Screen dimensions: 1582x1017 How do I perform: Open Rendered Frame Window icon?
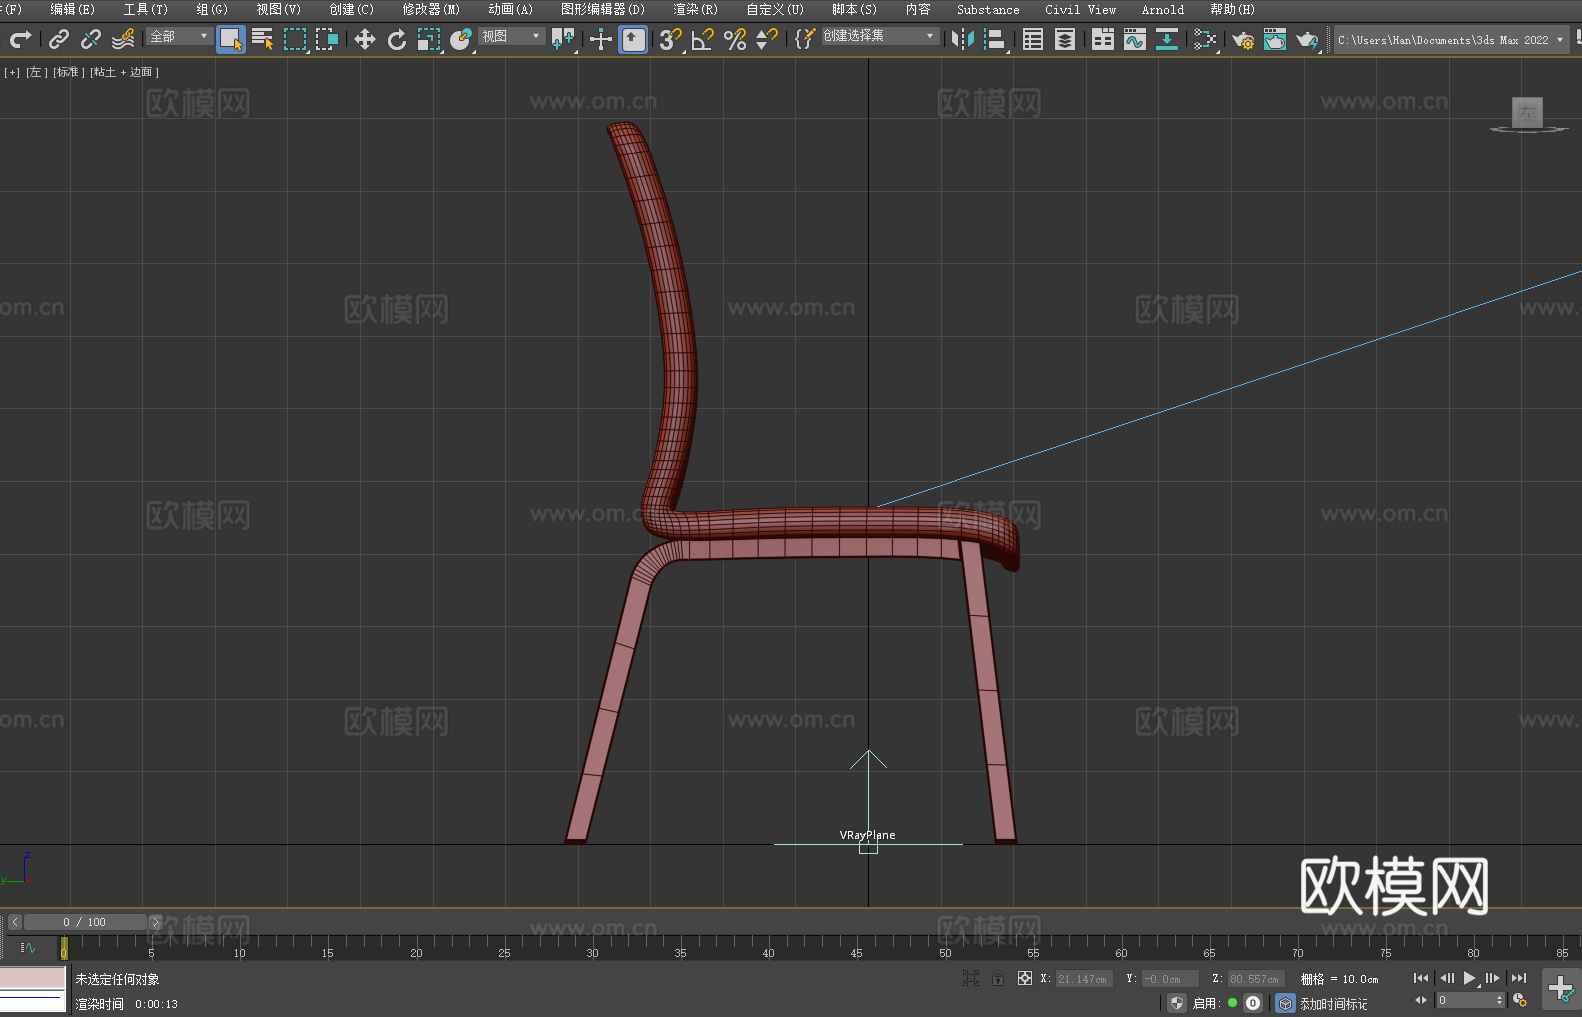point(1275,39)
